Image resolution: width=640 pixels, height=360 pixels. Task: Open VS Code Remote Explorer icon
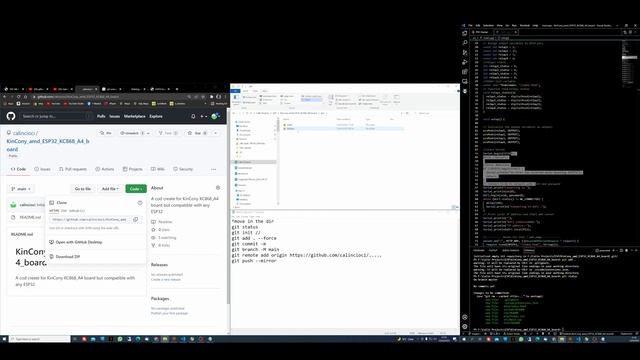[x=465, y=82]
